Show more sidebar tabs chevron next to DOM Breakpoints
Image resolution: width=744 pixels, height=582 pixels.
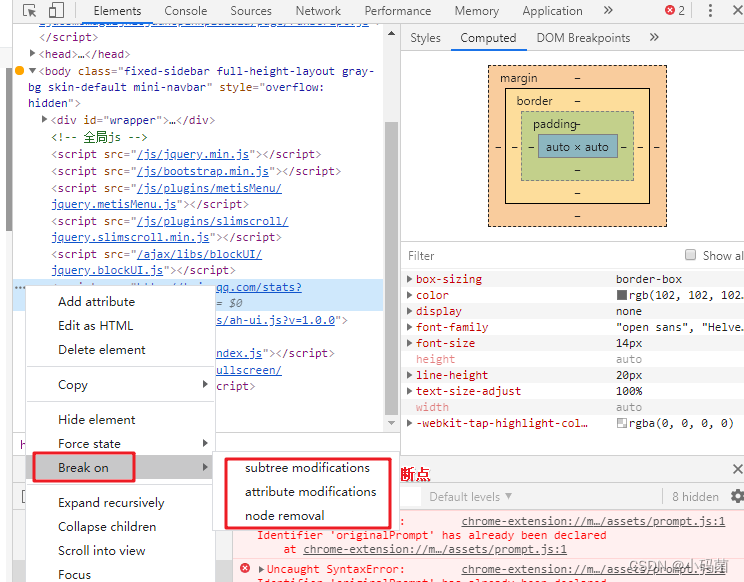click(654, 37)
